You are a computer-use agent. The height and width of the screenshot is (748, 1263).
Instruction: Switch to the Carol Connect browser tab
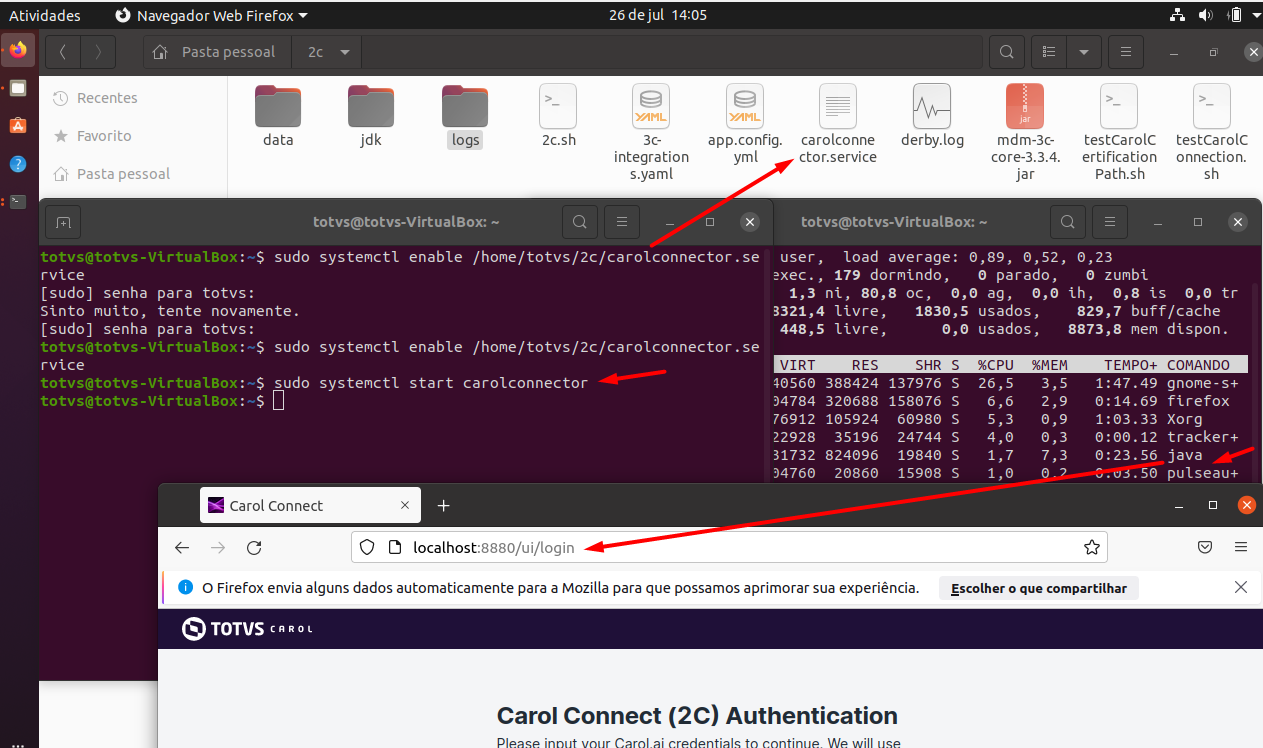click(309, 506)
